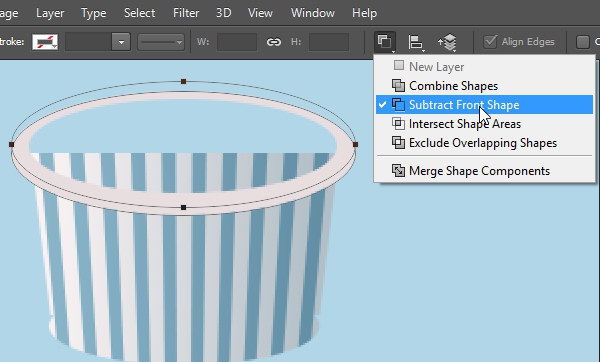Viewport: 600px width, 362px height.
Task: Click the right anchor point of ellipse path
Action: pyautogui.click(x=355, y=145)
